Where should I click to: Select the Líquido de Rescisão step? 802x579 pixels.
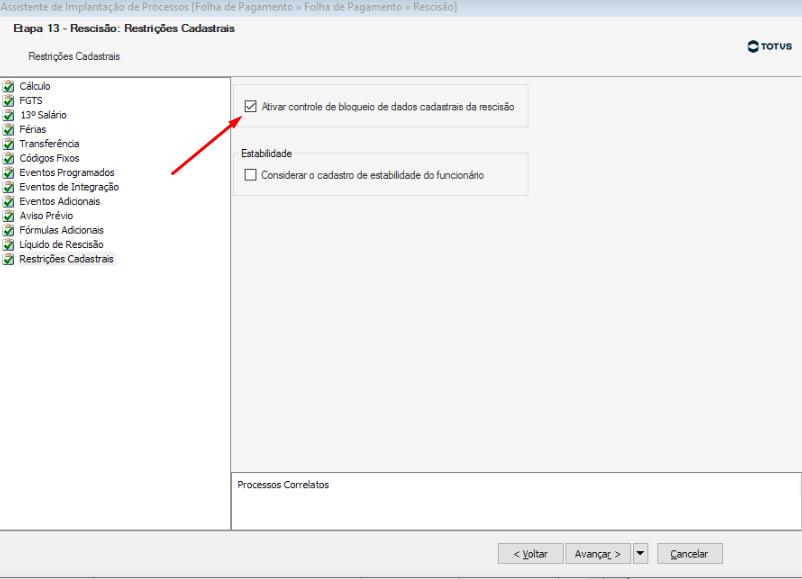[x=61, y=244]
